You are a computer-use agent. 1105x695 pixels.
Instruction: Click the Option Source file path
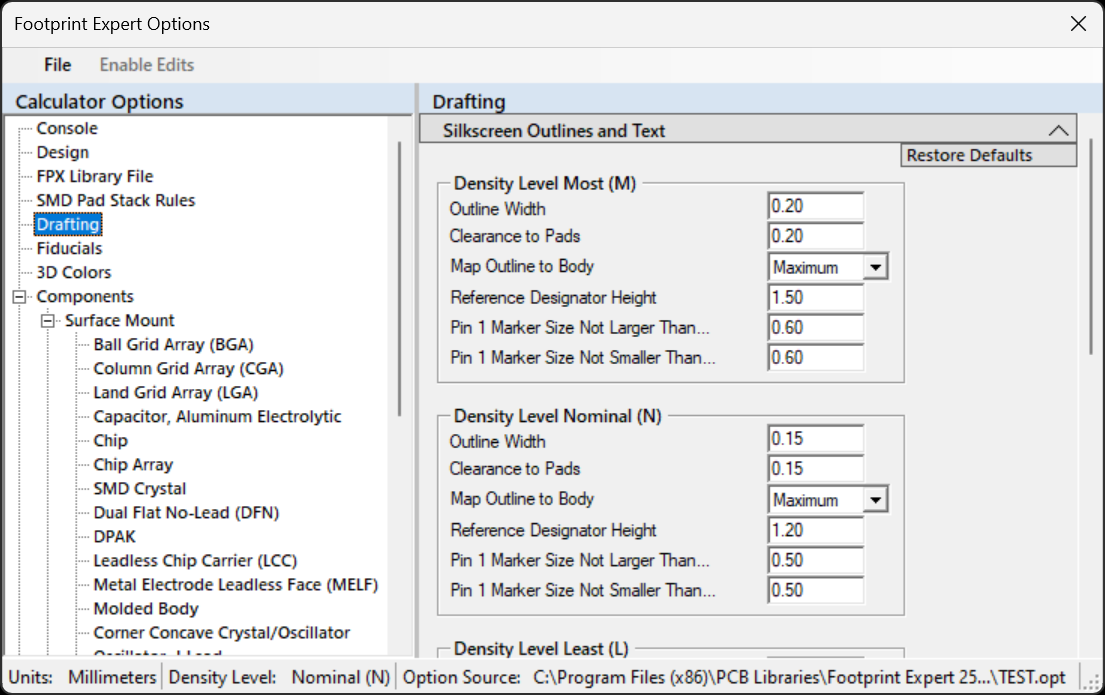799,677
